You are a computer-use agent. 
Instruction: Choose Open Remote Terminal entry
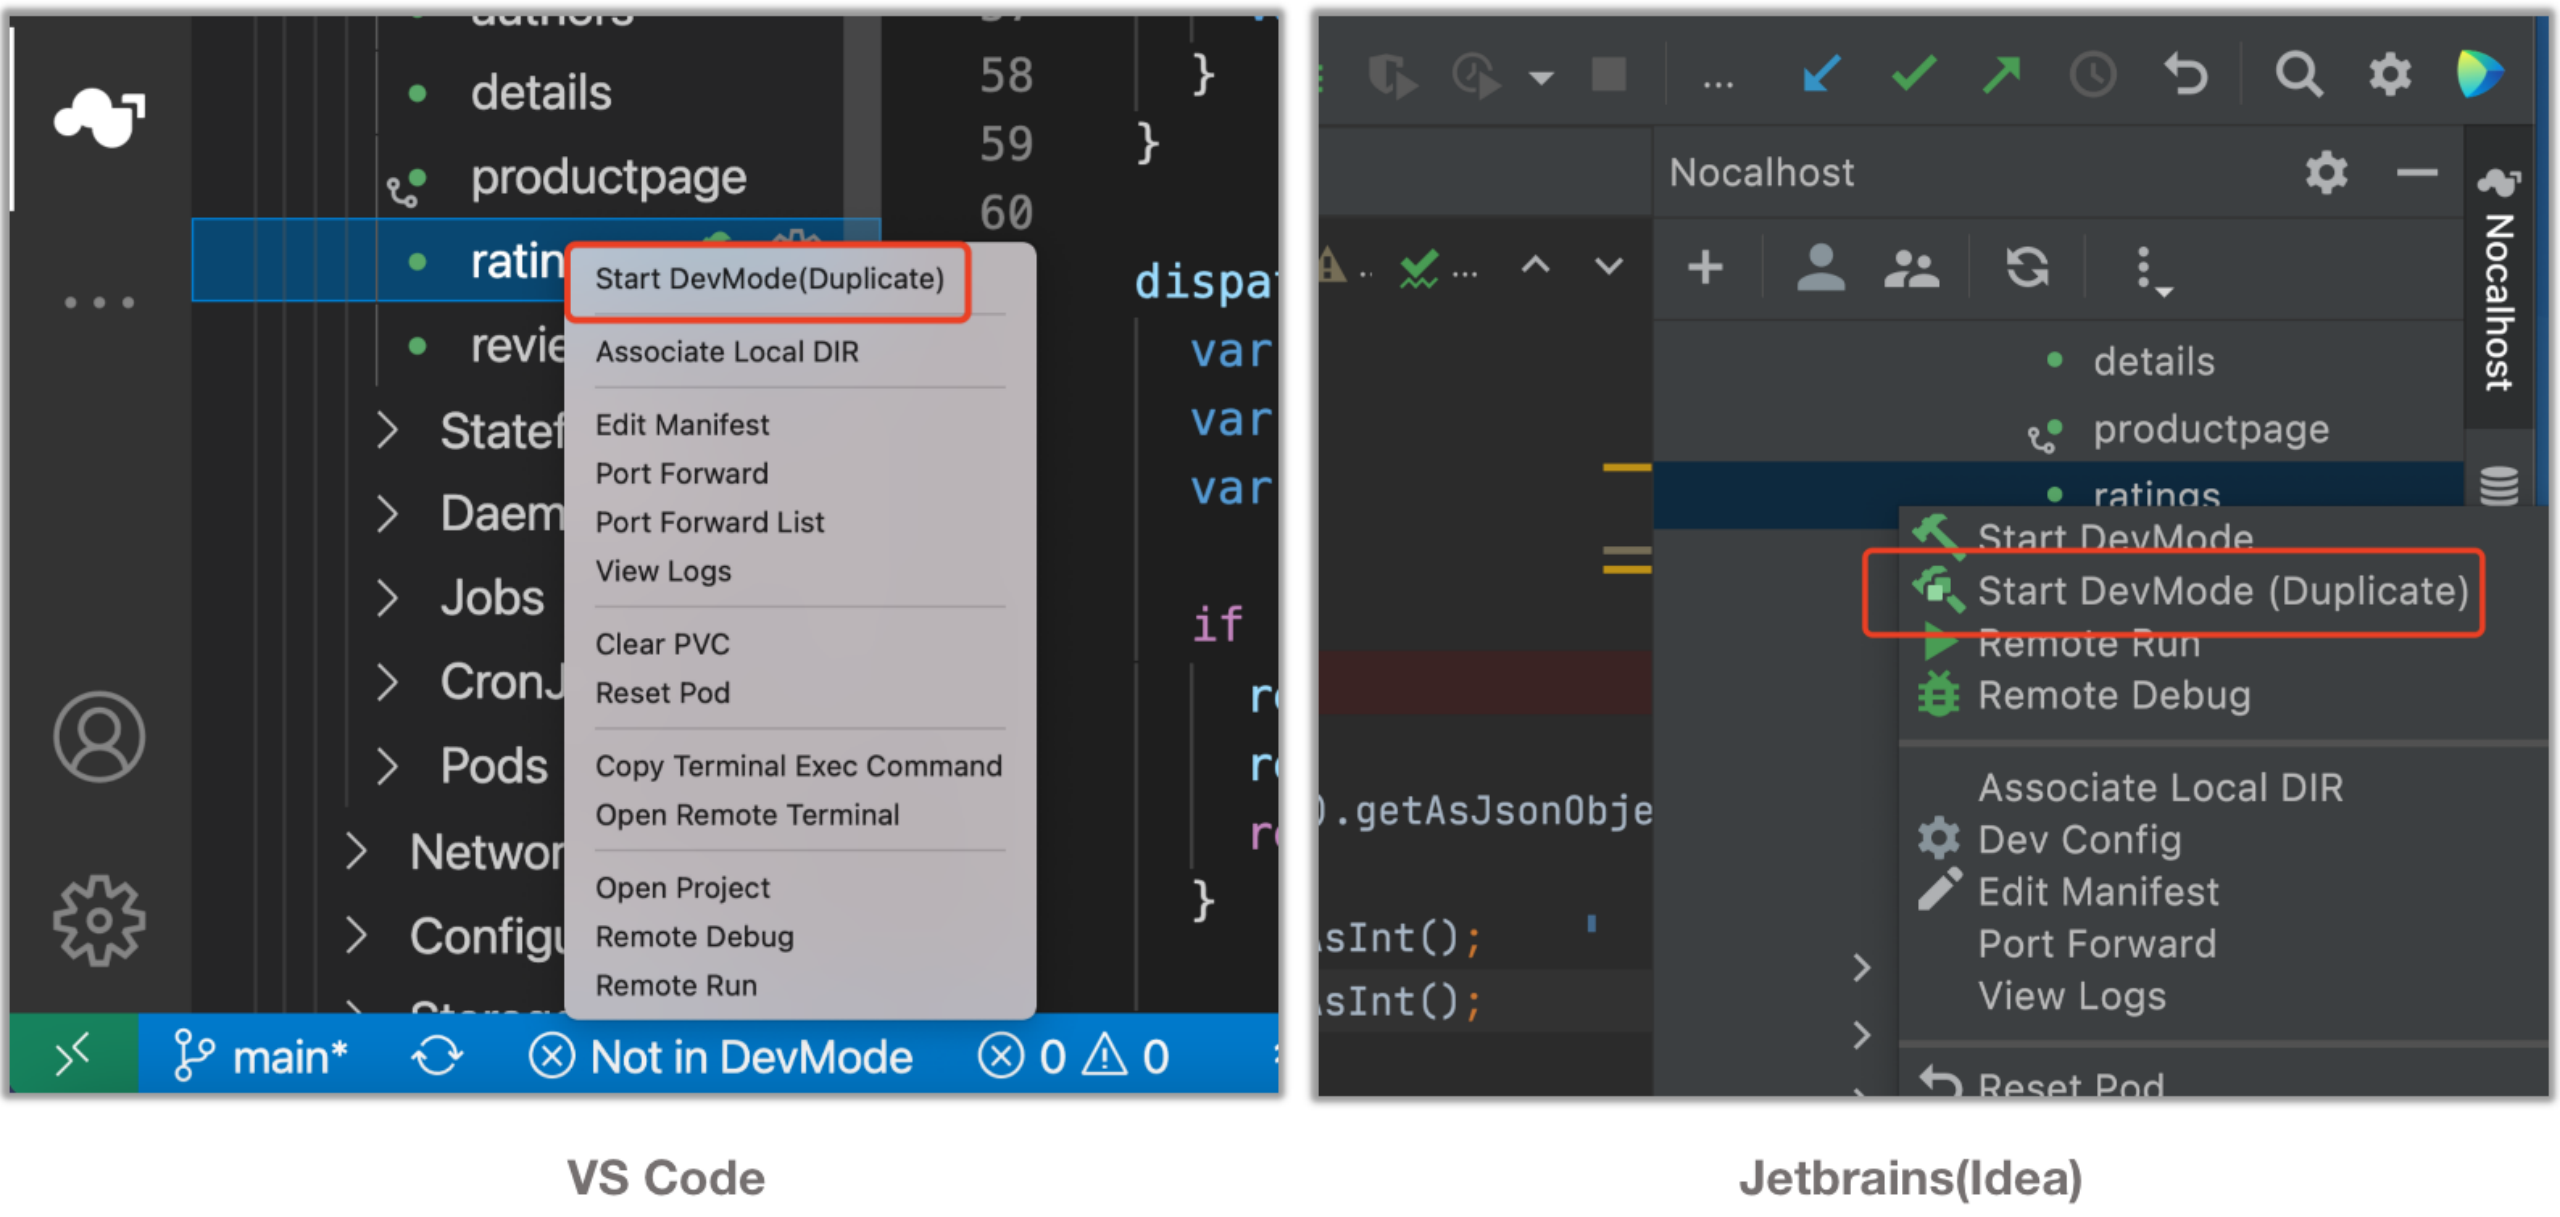coord(747,815)
